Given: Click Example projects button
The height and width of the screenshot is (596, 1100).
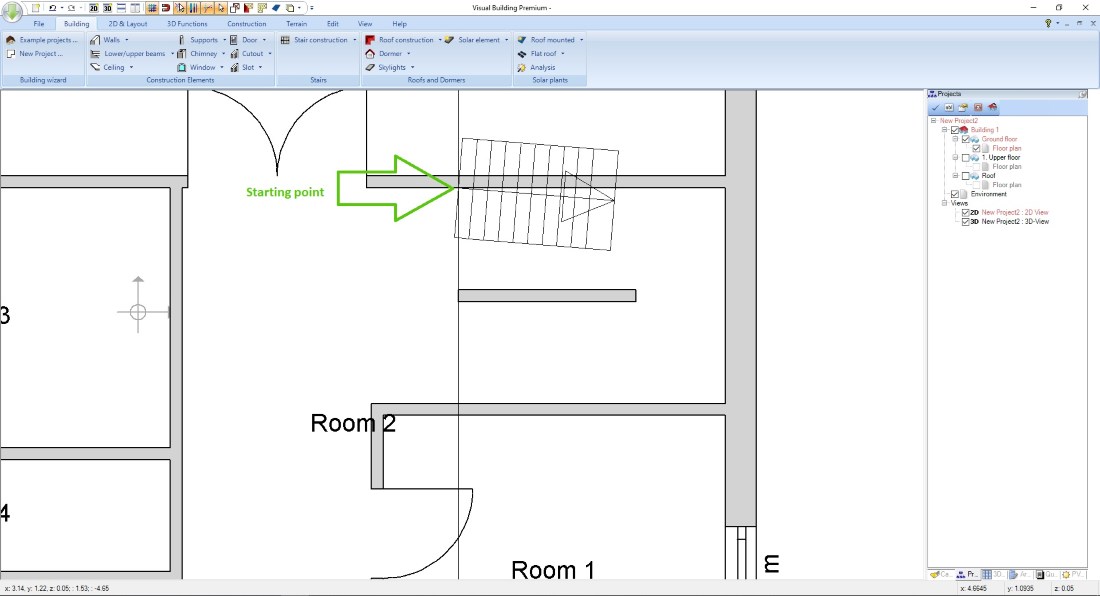Looking at the screenshot, I should pyautogui.click(x=47, y=40).
